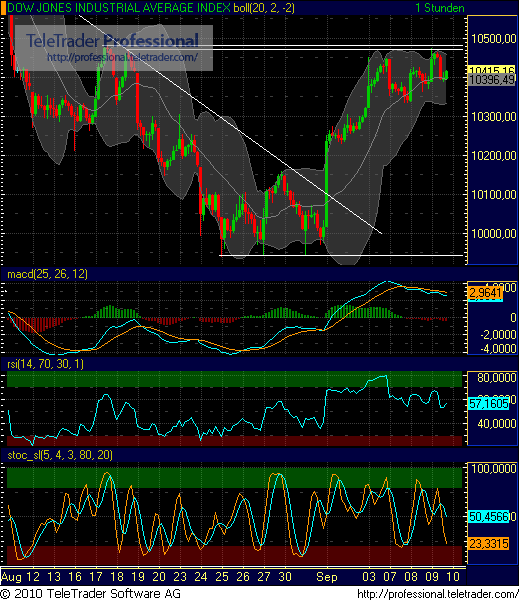Click the rsi(14, 70, 30, 1) panel label
The image size is (519, 603).
click(45, 364)
